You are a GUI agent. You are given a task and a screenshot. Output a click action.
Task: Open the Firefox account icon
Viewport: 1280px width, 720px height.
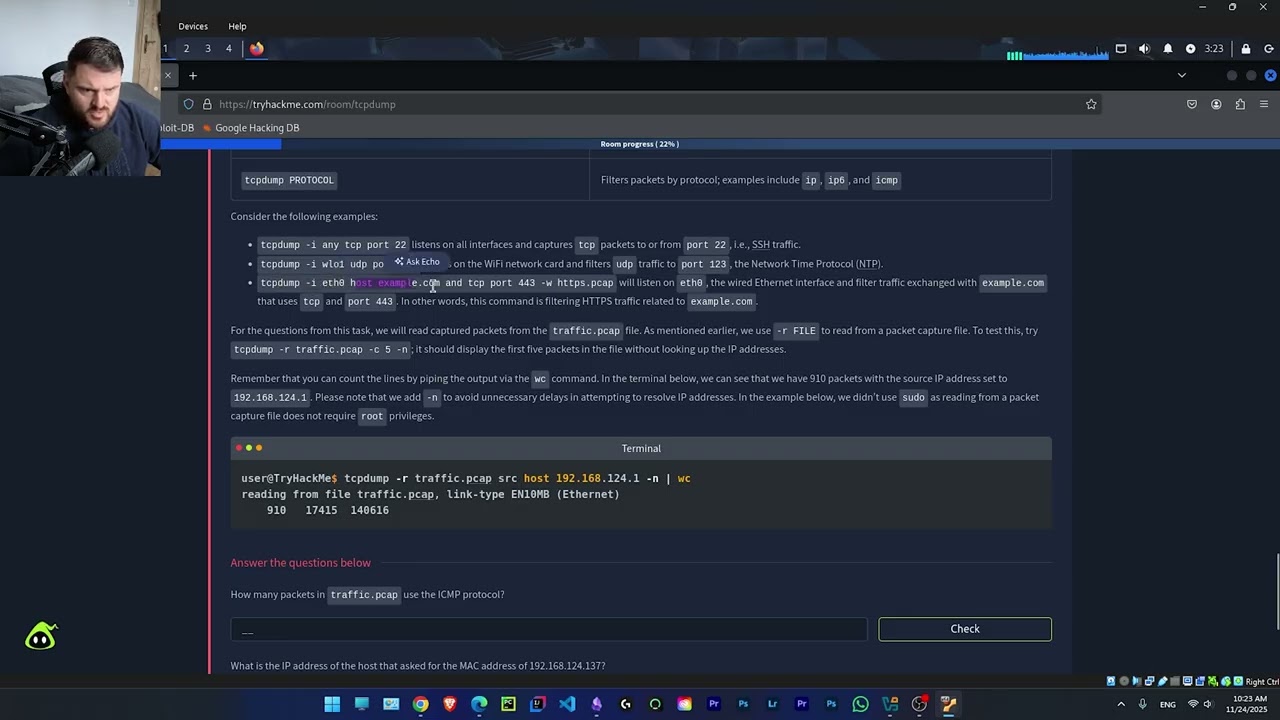click(x=1216, y=104)
